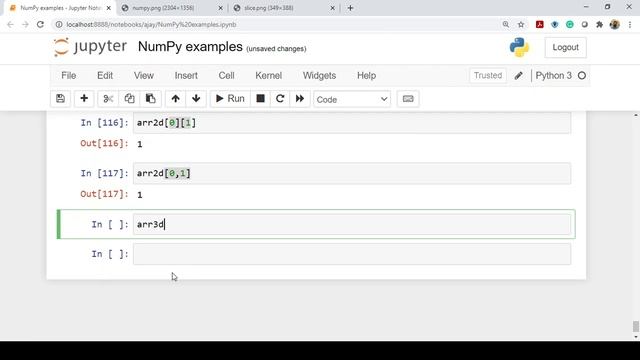Image resolution: width=640 pixels, height=360 pixels.
Task: Go forward in browser history
Action: pos(25,24)
